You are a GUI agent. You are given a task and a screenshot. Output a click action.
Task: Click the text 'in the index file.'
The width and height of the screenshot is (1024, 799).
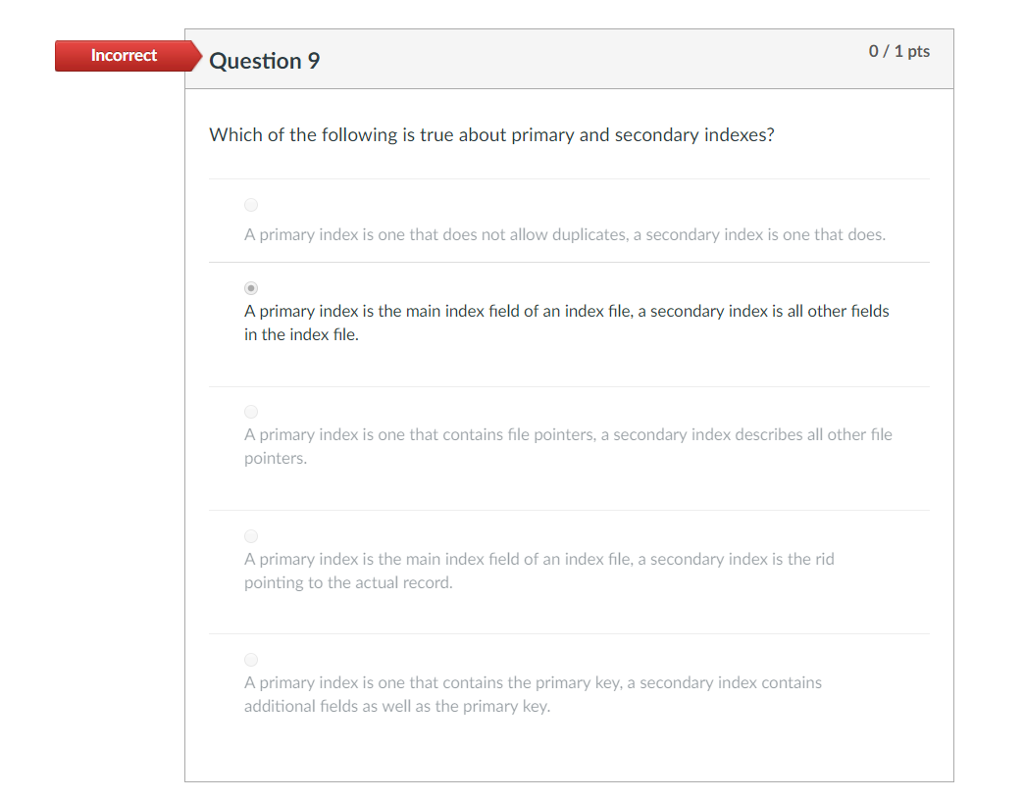(x=301, y=334)
